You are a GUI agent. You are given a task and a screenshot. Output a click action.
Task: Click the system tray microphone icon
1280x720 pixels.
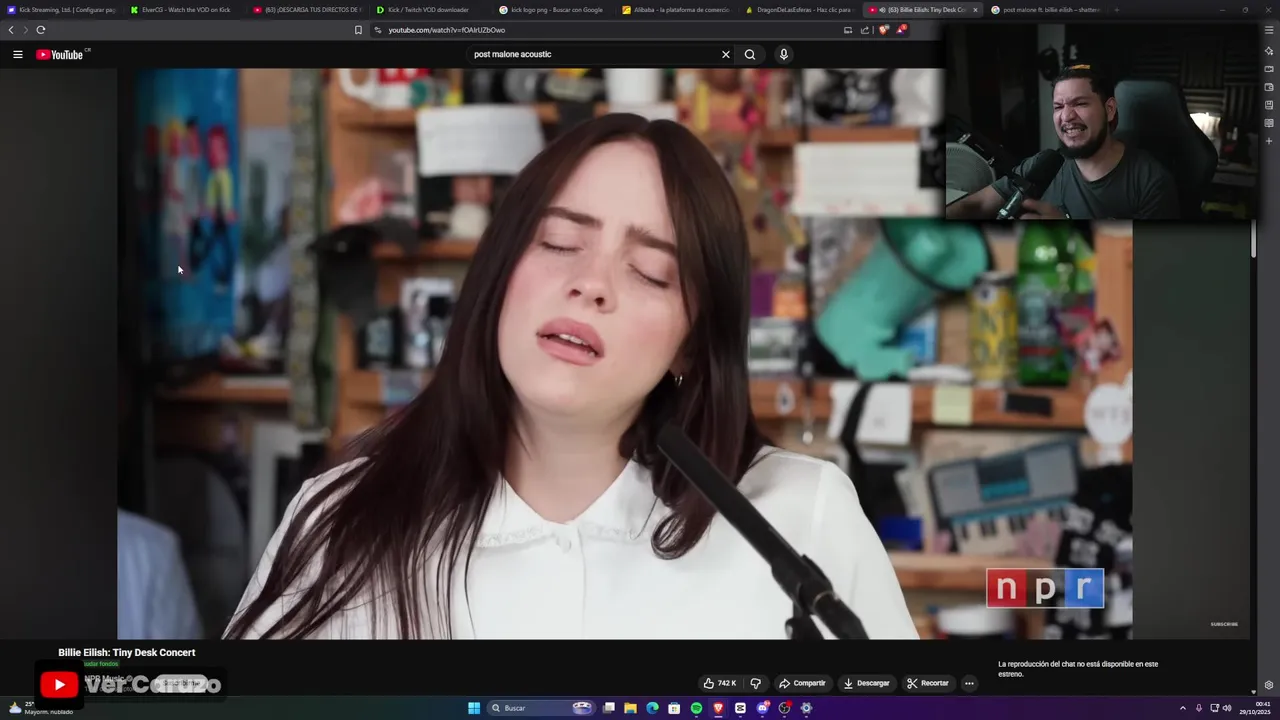1199,708
